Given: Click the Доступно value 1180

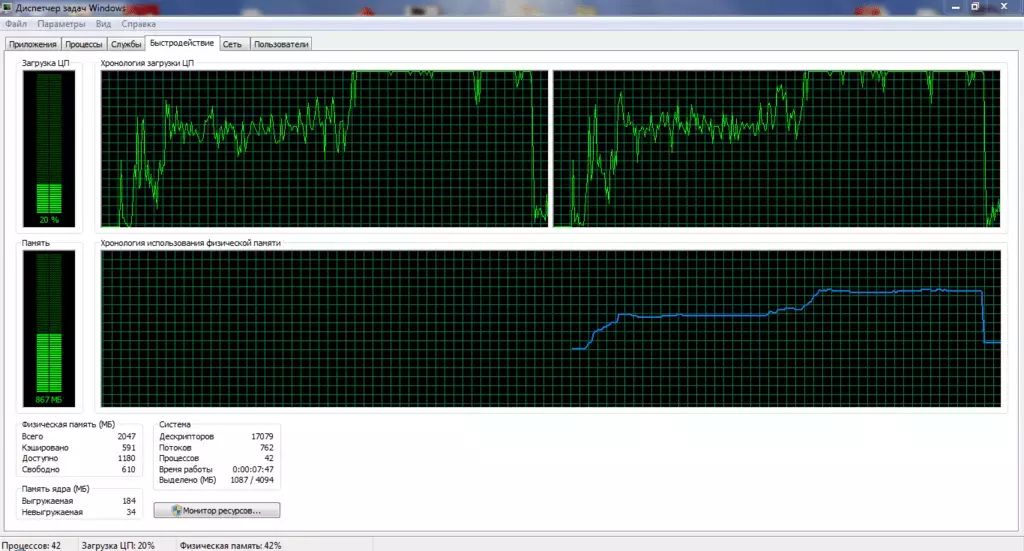Looking at the screenshot, I should click(127, 458).
